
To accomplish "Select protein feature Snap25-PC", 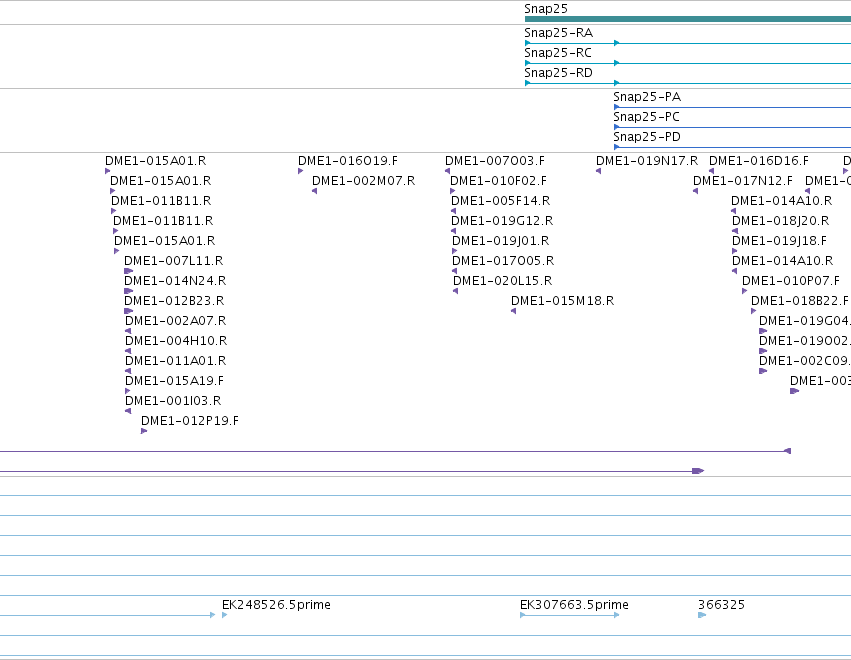I will coord(646,117).
